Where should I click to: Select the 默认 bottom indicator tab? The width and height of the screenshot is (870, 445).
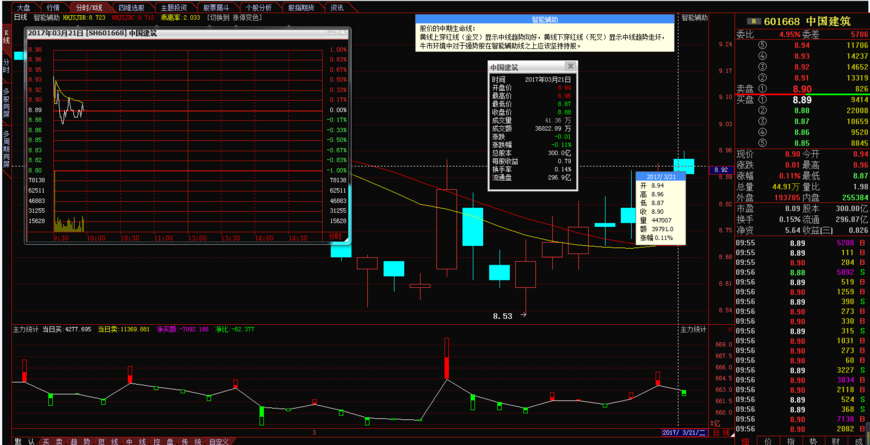(25, 441)
